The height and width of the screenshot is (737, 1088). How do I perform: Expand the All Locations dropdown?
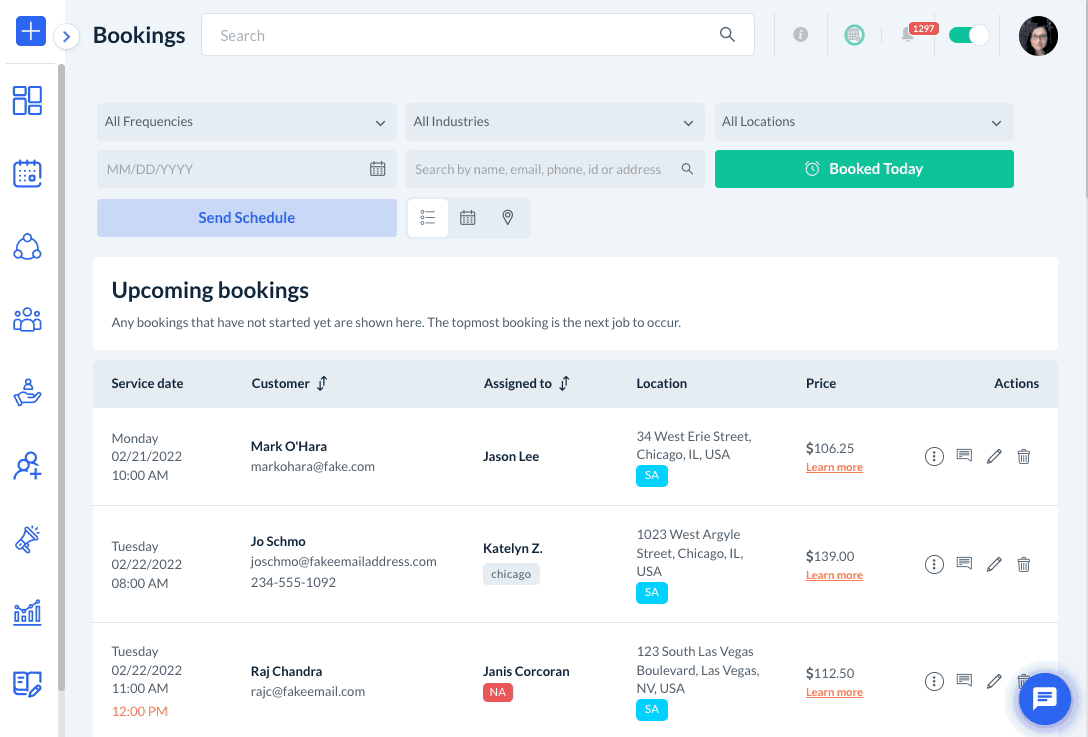pos(864,122)
